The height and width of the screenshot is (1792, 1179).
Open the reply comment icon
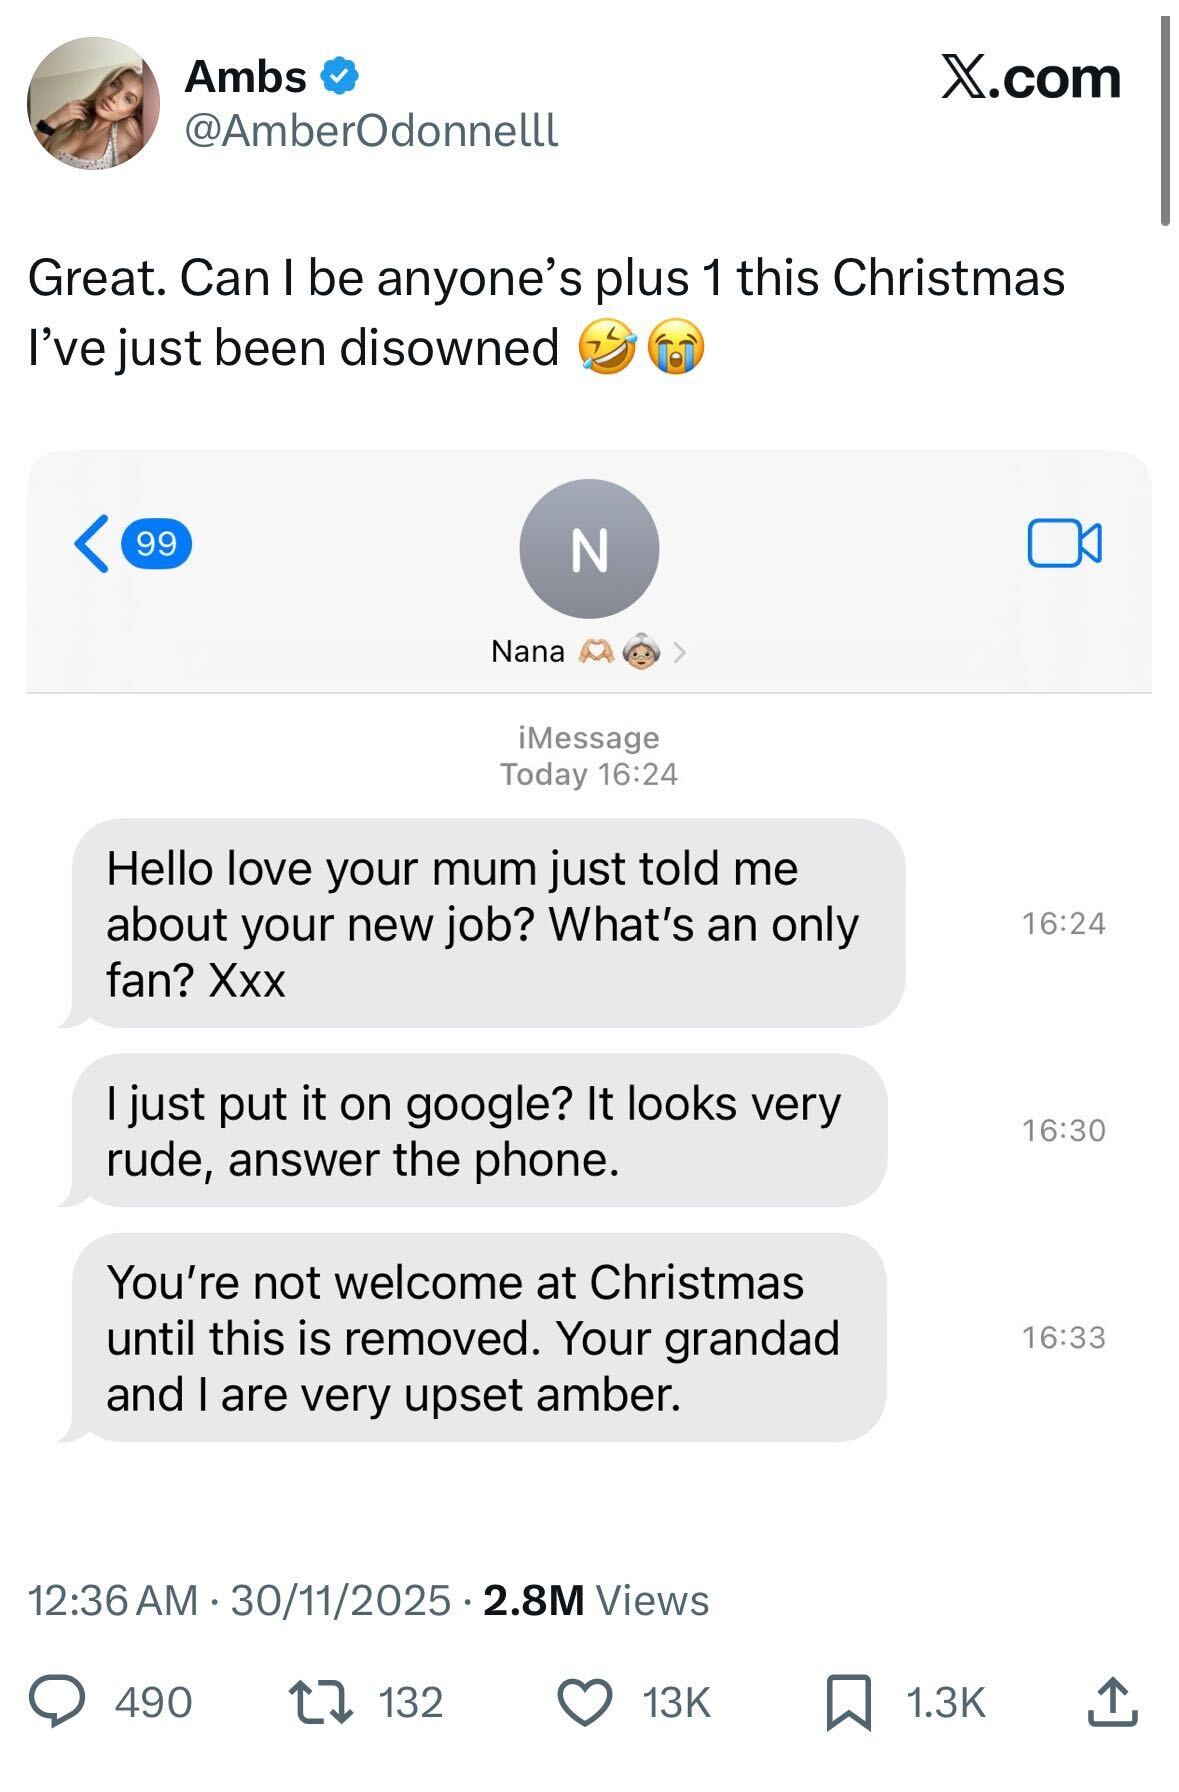[56, 1702]
